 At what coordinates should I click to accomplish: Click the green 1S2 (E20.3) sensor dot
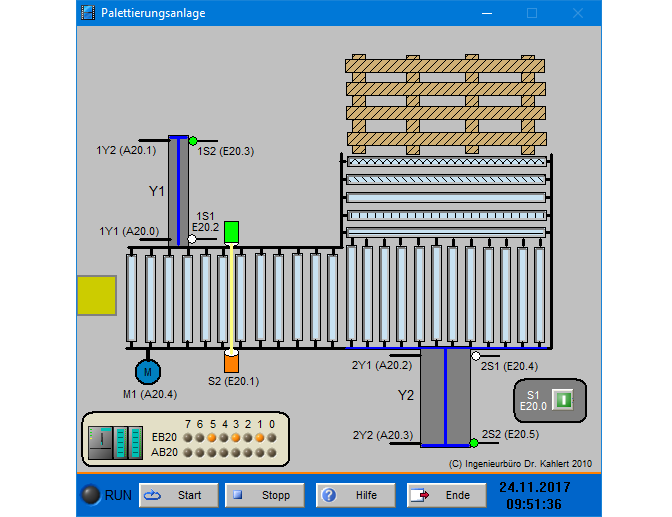[193, 141]
